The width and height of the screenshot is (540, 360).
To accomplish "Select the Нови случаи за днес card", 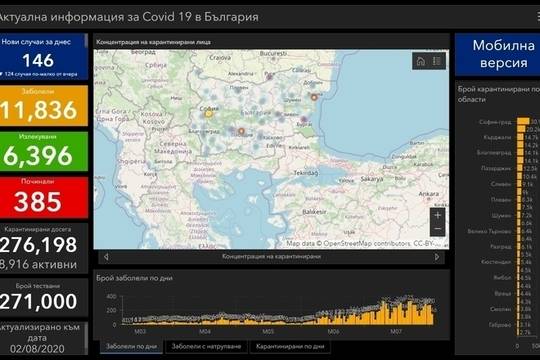I will [43, 56].
